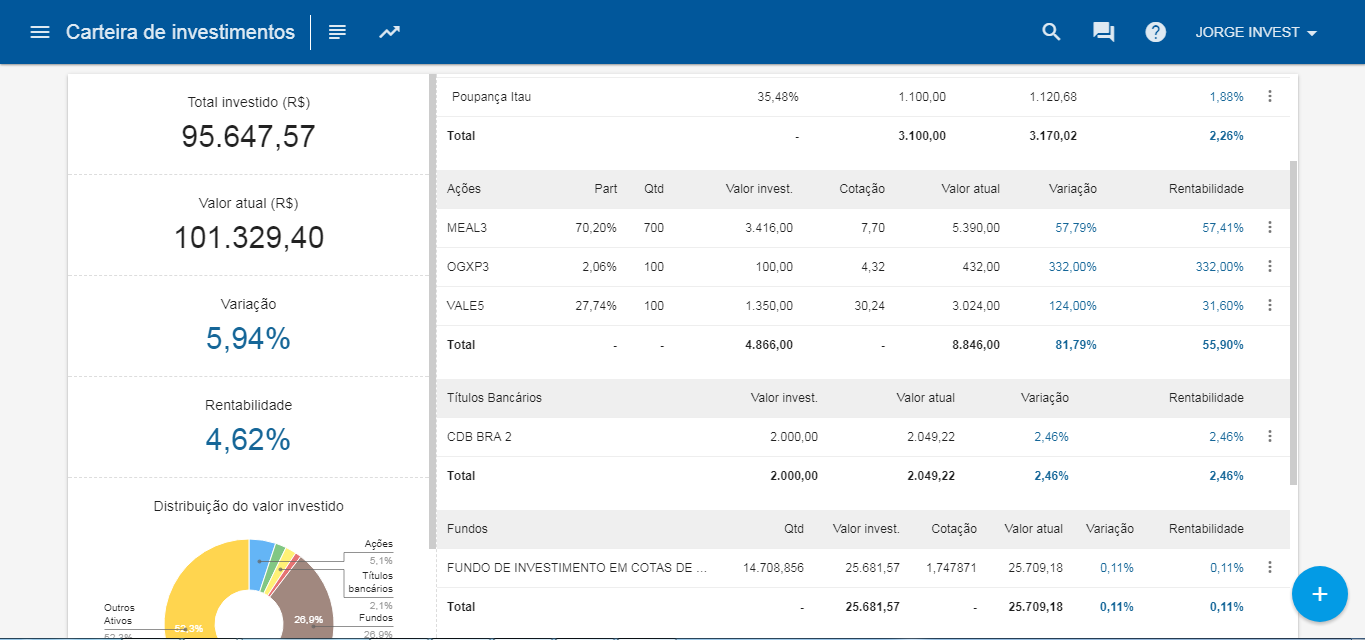Viewport: 1365px width, 640px height.
Task: Open the chat messages icon
Action: tap(1104, 32)
